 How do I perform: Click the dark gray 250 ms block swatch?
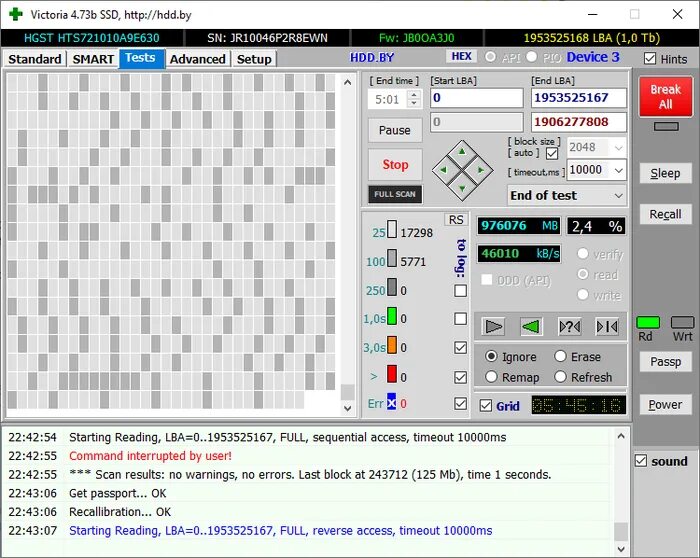tap(392, 287)
